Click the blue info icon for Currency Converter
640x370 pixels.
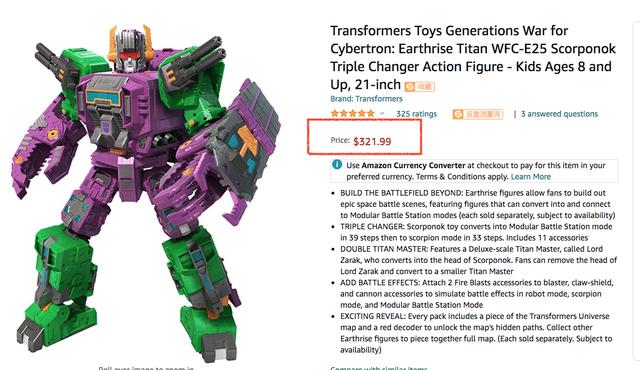pos(337,164)
